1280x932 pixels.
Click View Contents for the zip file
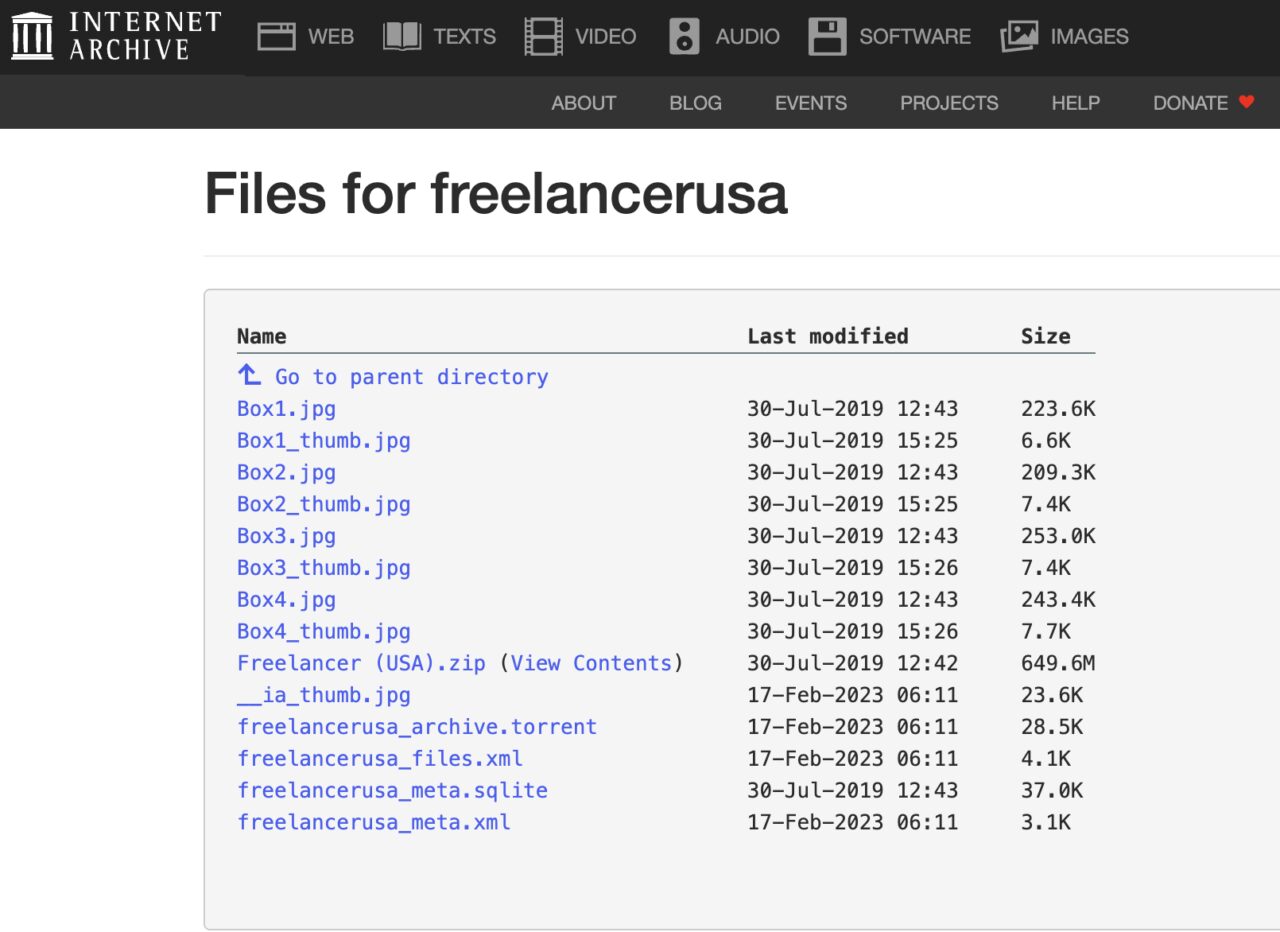tap(591, 663)
